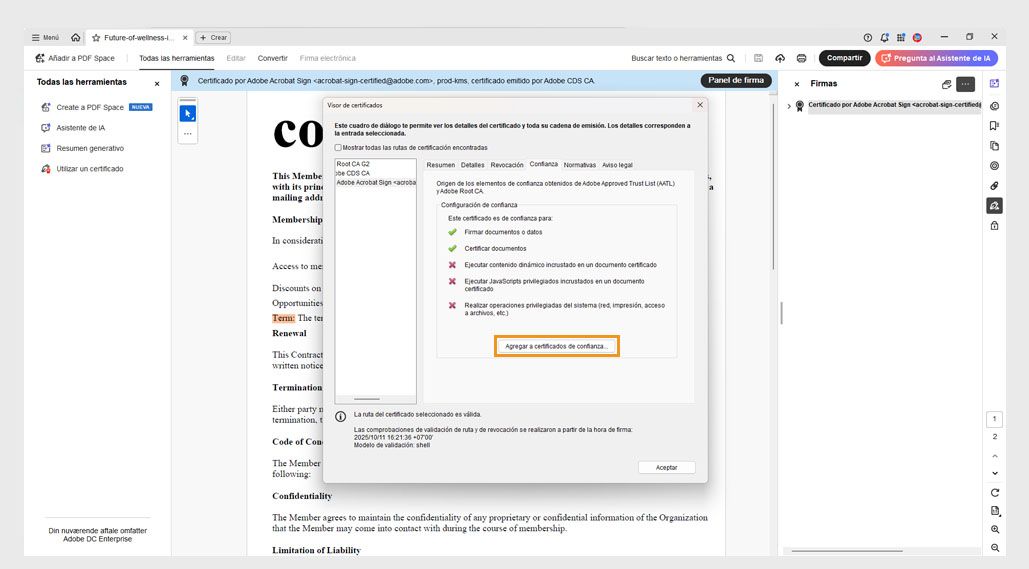Go to the previous page arrow
This screenshot has width=1029, height=569.
coord(994,455)
